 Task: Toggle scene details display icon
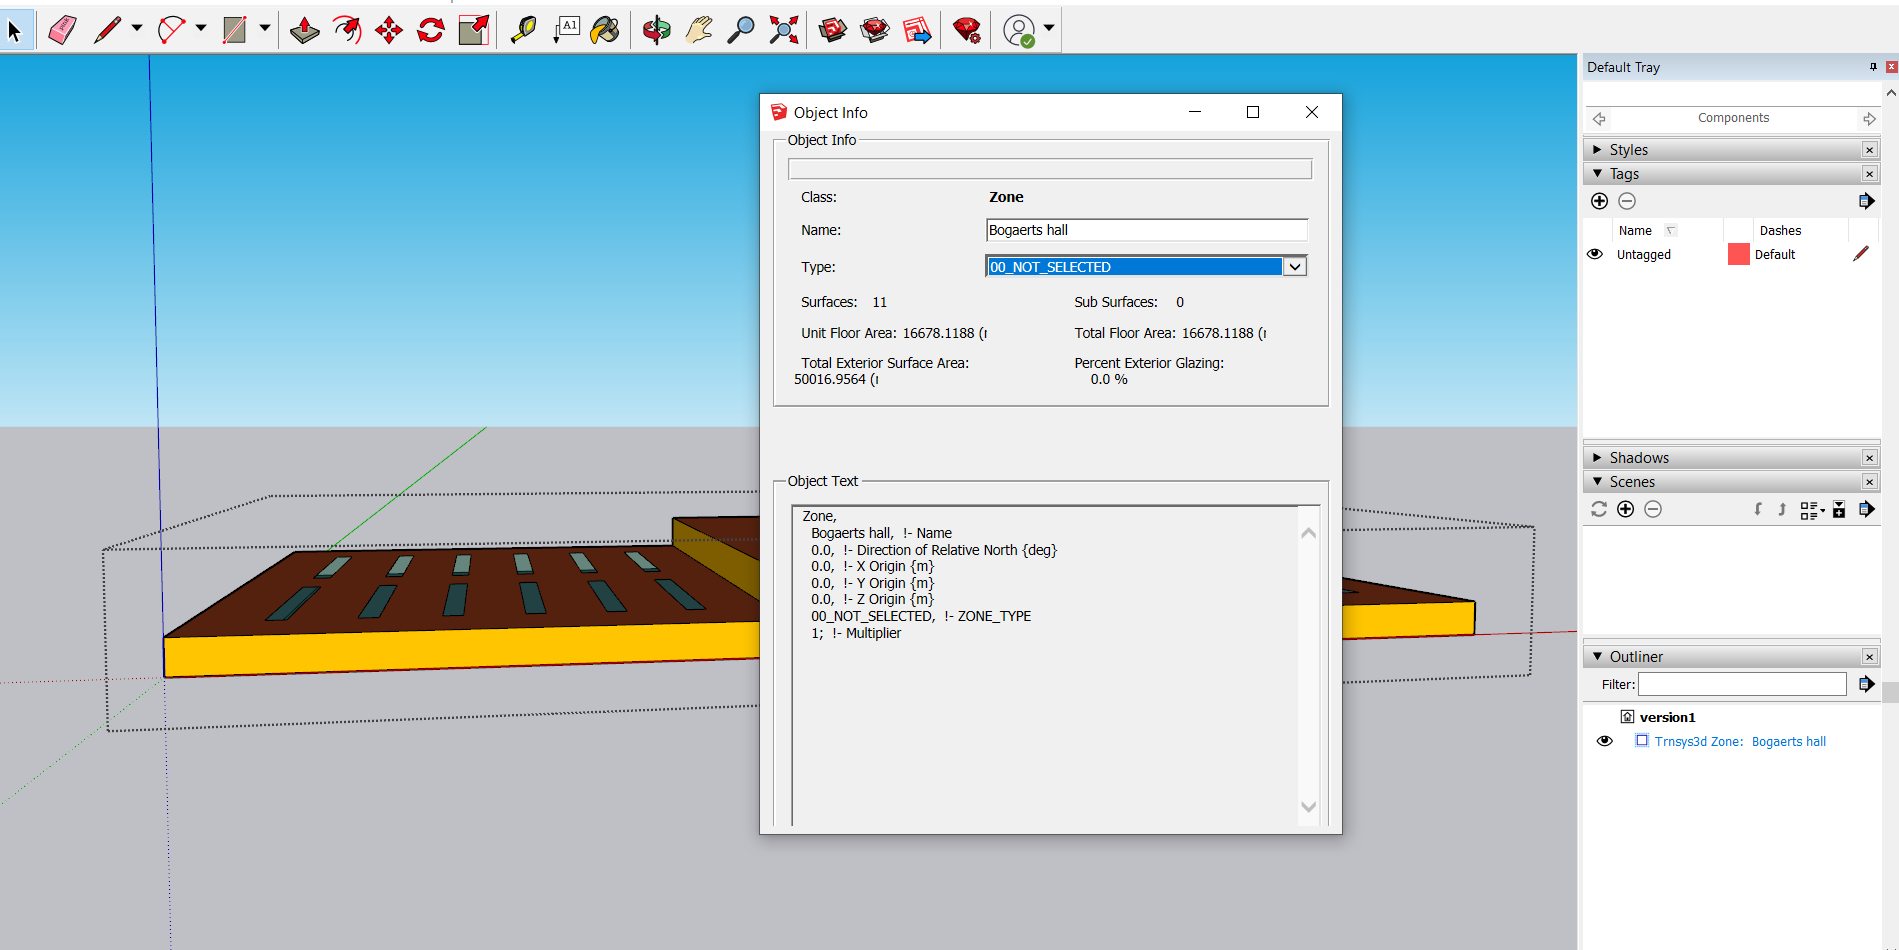(x=1839, y=510)
